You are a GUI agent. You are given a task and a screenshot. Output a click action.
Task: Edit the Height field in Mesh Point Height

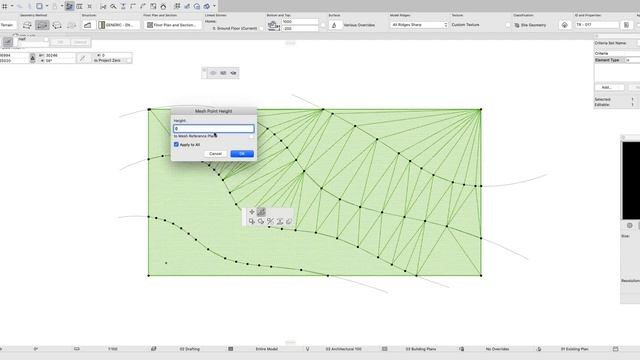214,129
